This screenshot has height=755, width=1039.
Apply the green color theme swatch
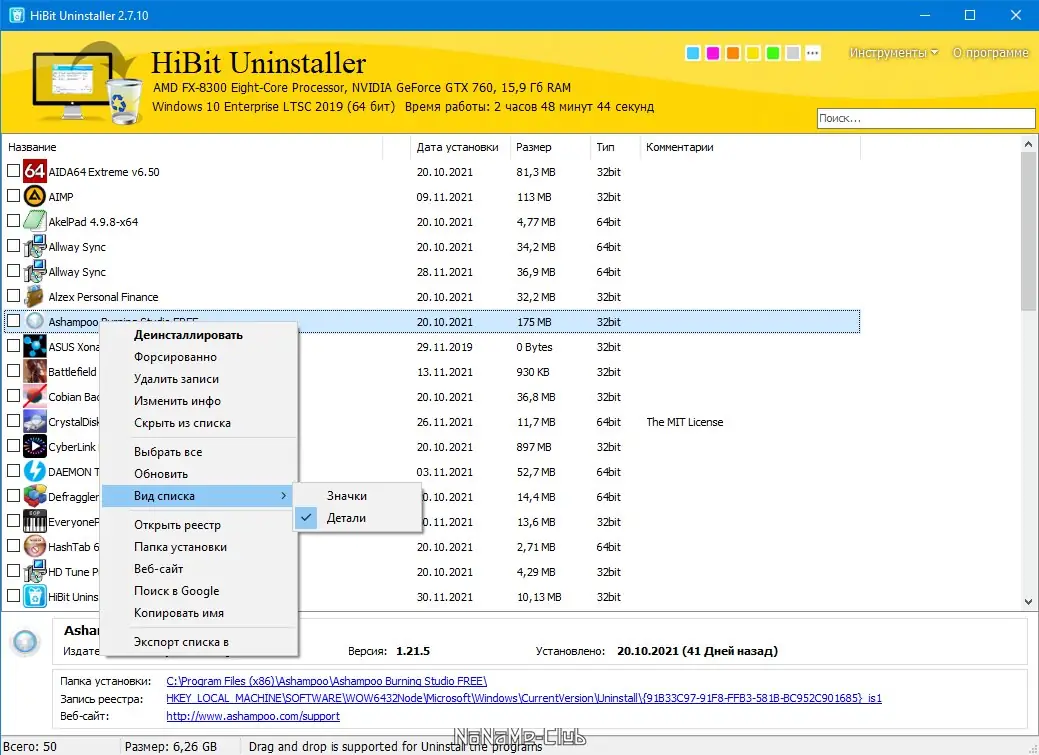pyautogui.click(x=773, y=53)
